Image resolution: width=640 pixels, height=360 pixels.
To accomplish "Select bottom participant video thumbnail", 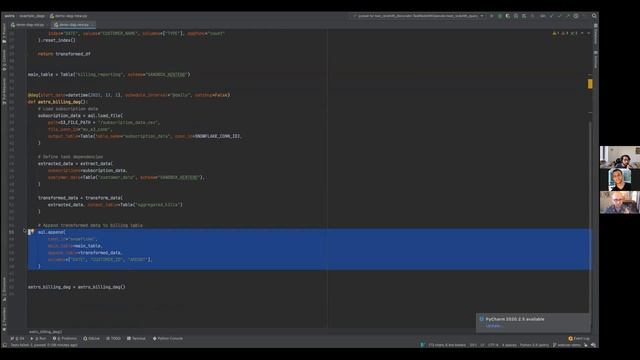I will tap(620, 202).
